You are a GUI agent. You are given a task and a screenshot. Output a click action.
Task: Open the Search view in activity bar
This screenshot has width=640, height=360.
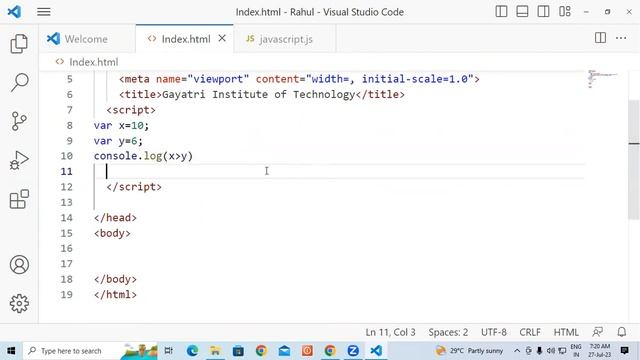[19, 82]
